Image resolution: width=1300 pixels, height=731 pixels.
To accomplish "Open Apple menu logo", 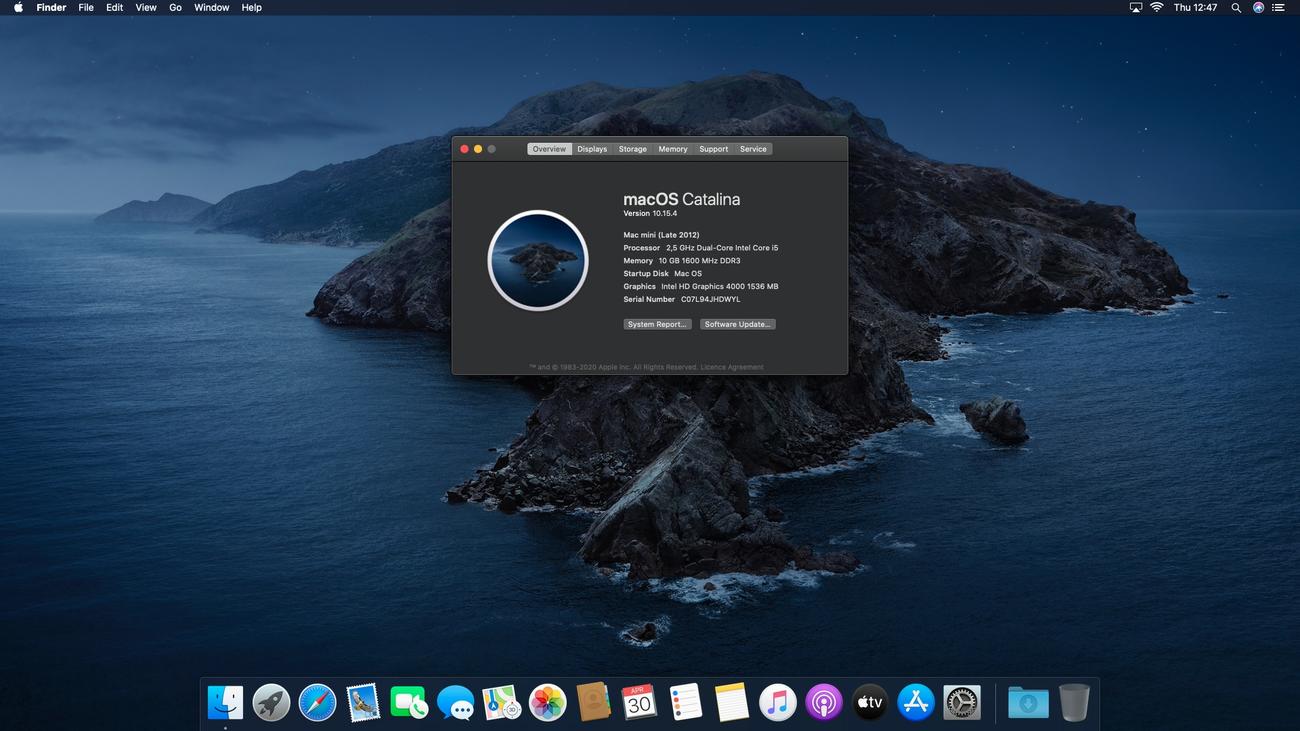I will [18, 7].
